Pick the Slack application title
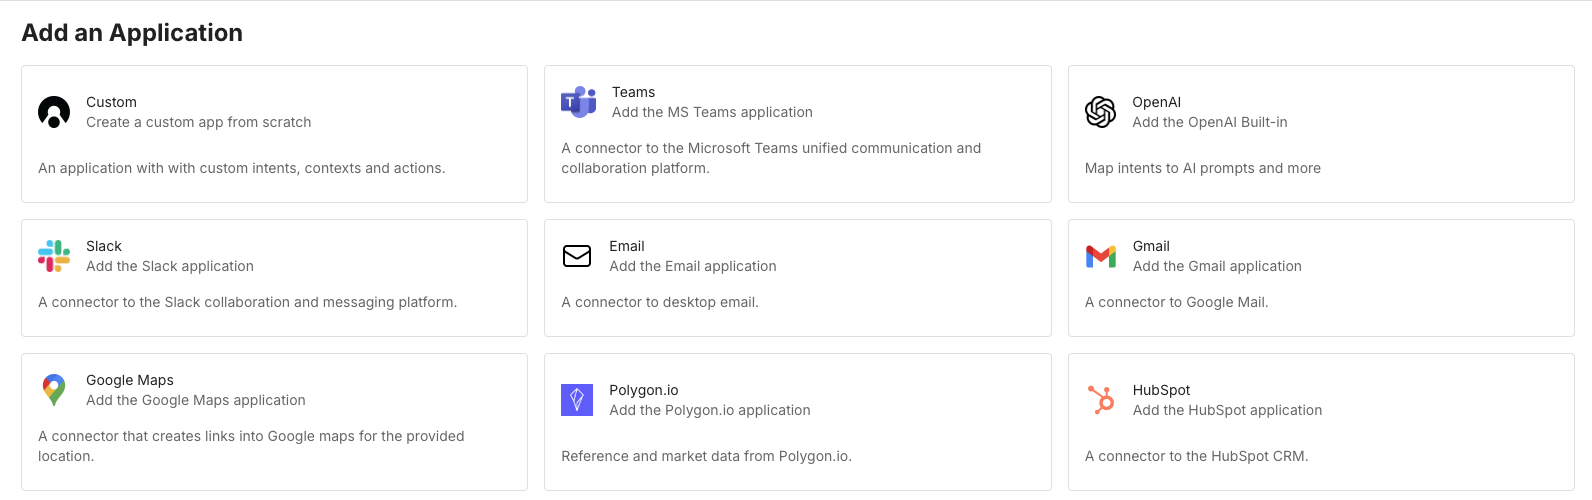This screenshot has width=1592, height=500. click(104, 246)
